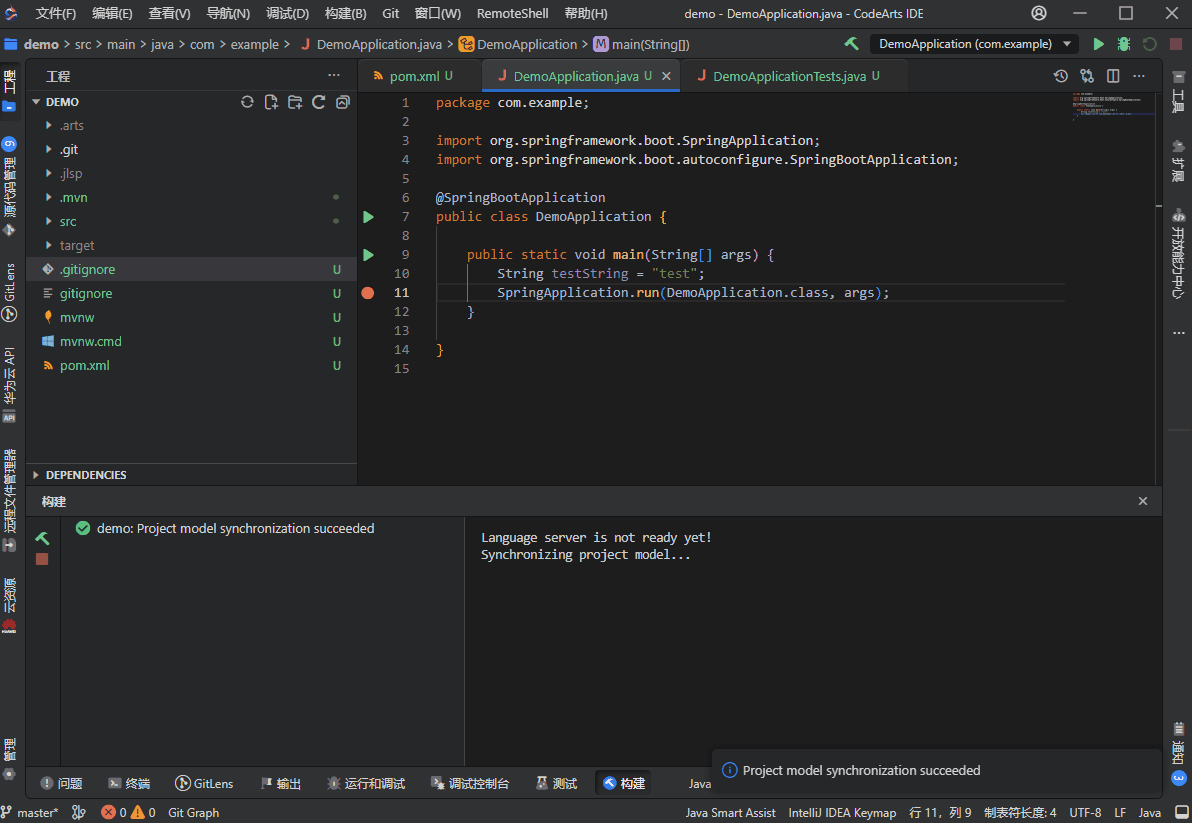Image resolution: width=1192 pixels, height=823 pixels.
Task: Click the code minimap preview
Action: [1110, 106]
